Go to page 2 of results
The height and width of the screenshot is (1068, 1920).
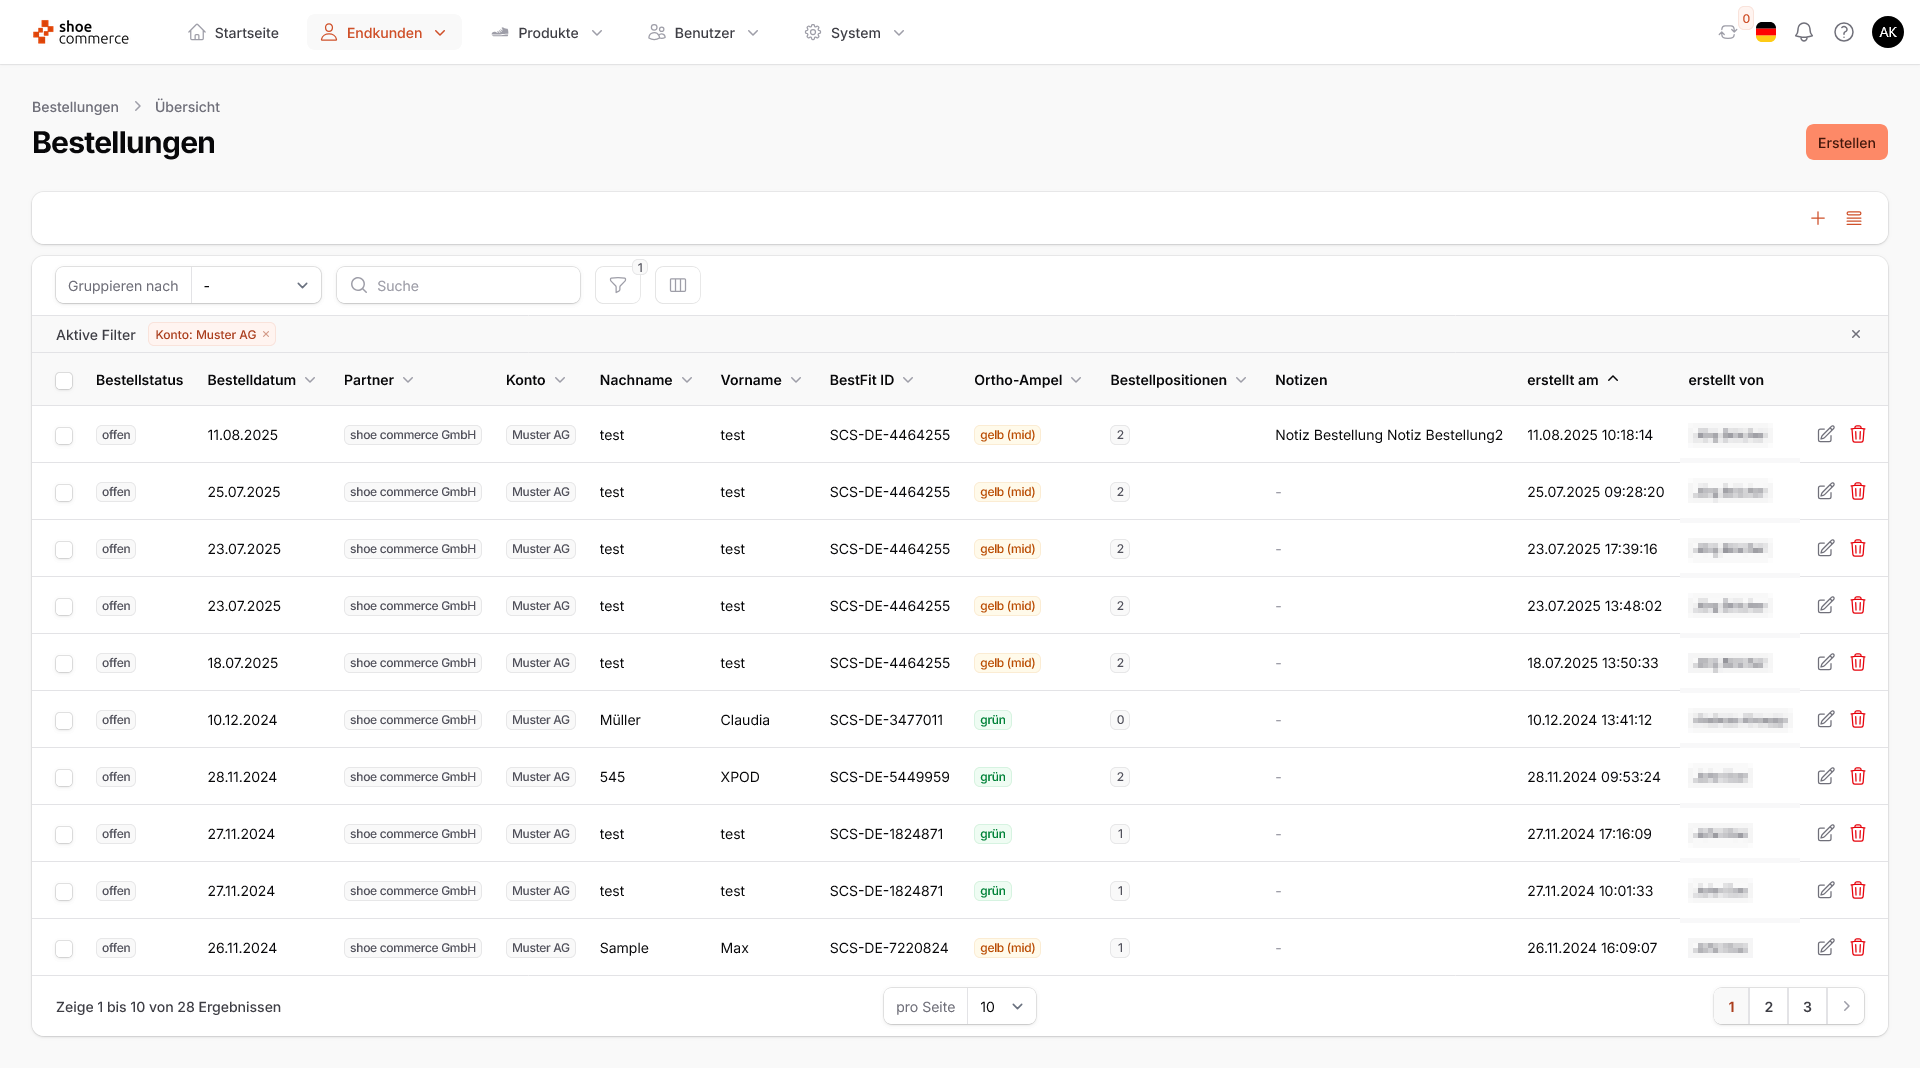click(x=1768, y=1007)
